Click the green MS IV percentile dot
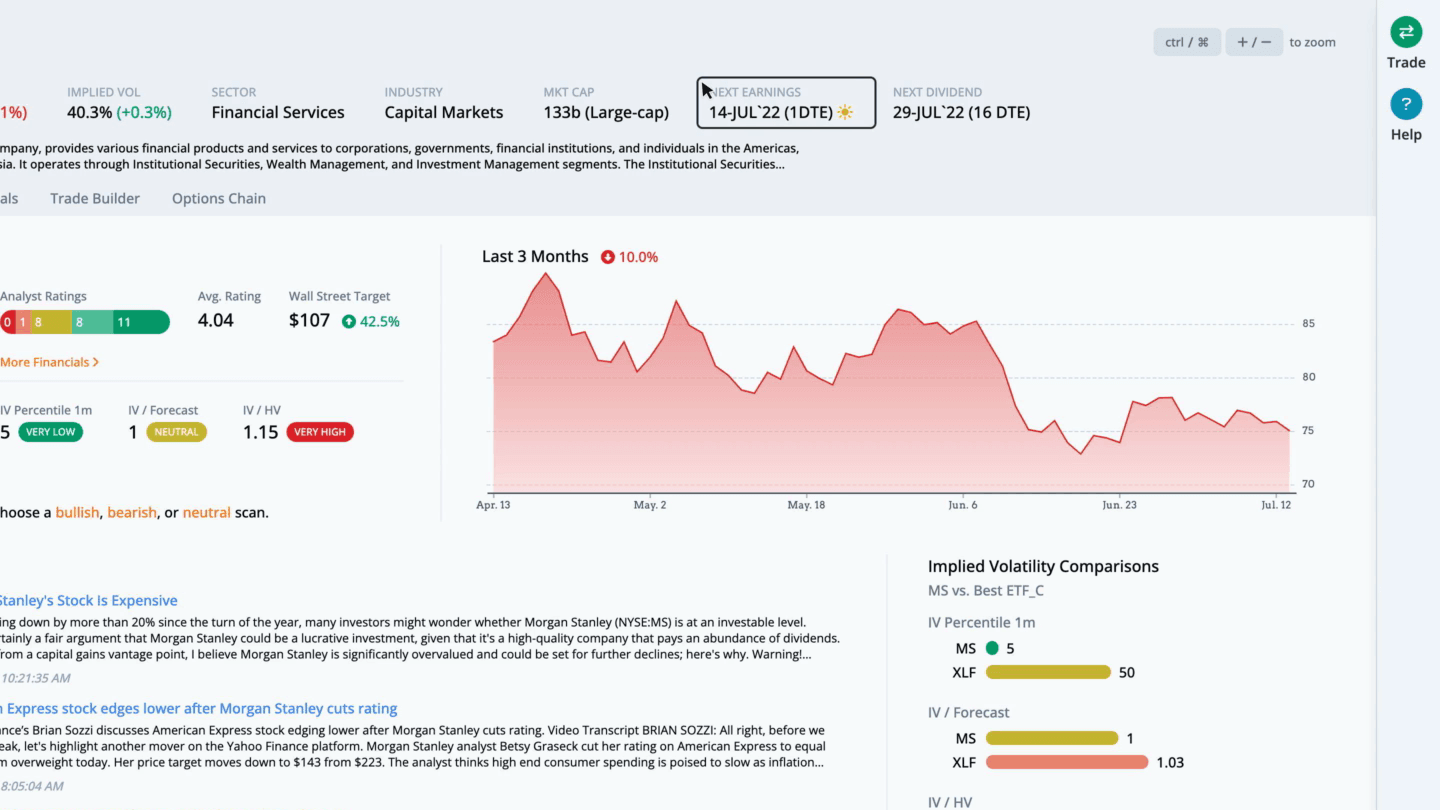Image resolution: width=1440 pixels, height=810 pixels. pyautogui.click(x=992, y=648)
